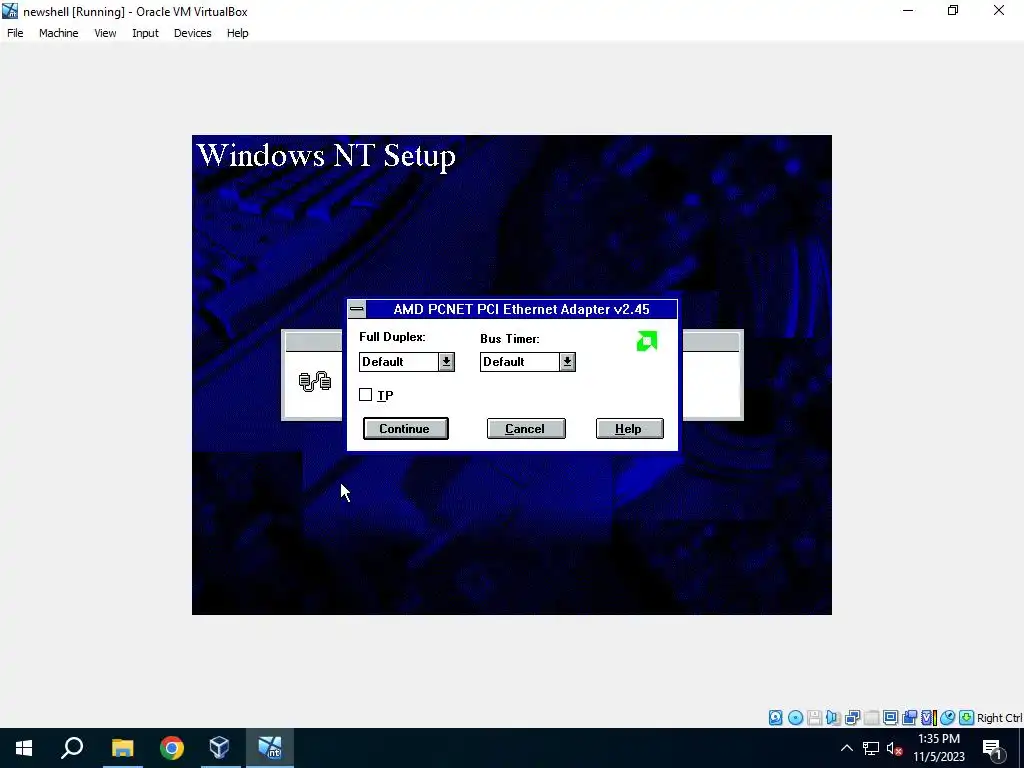Click the single-monitor display status icon
This screenshot has width=1024, height=768.
(890, 718)
